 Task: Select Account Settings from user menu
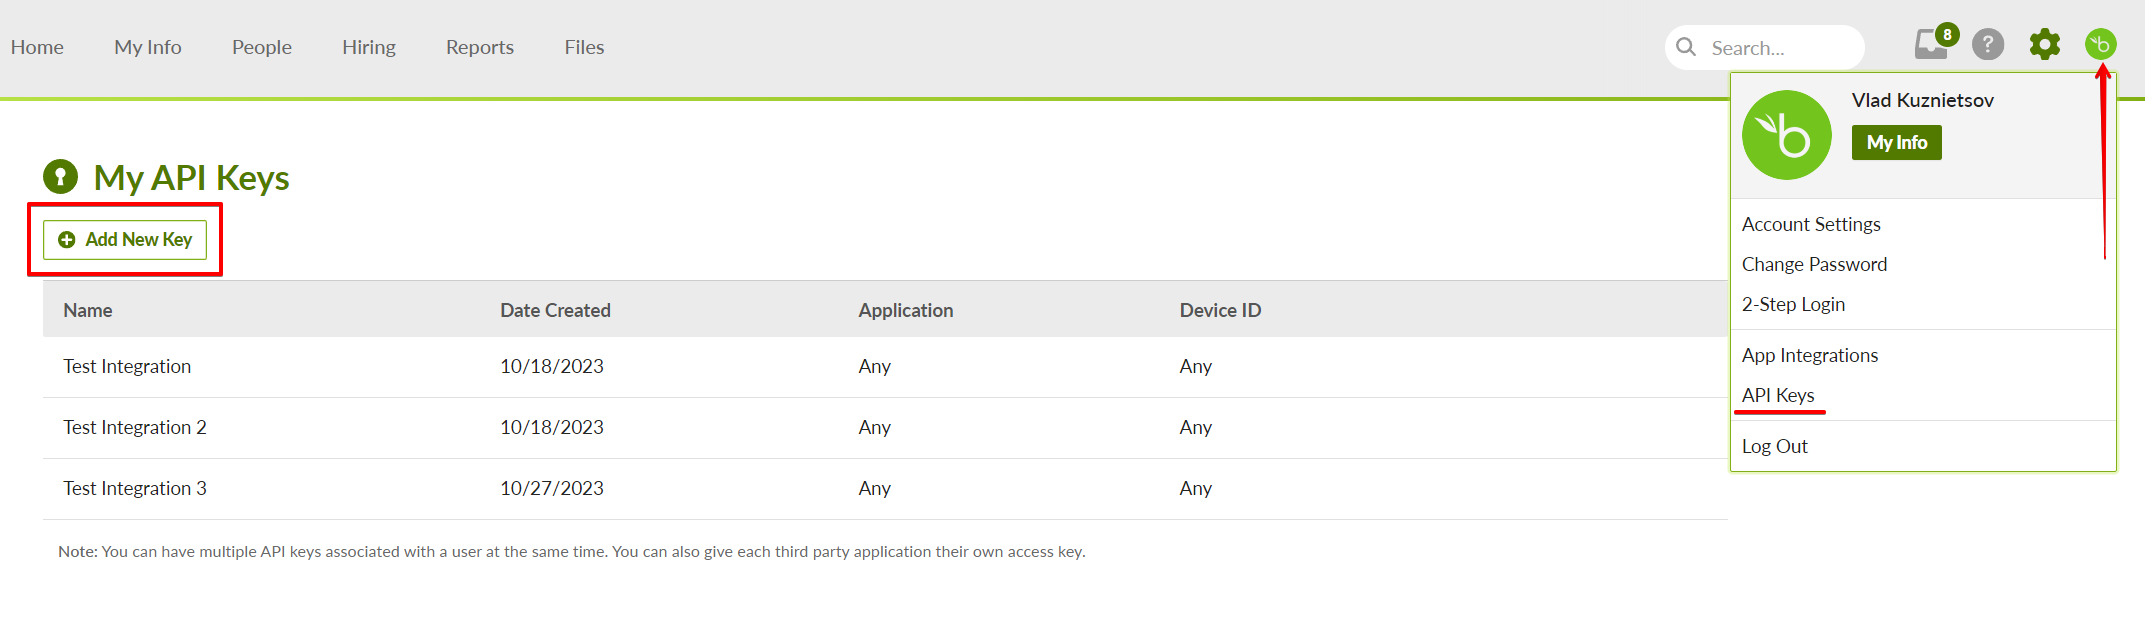(x=1811, y=224)
